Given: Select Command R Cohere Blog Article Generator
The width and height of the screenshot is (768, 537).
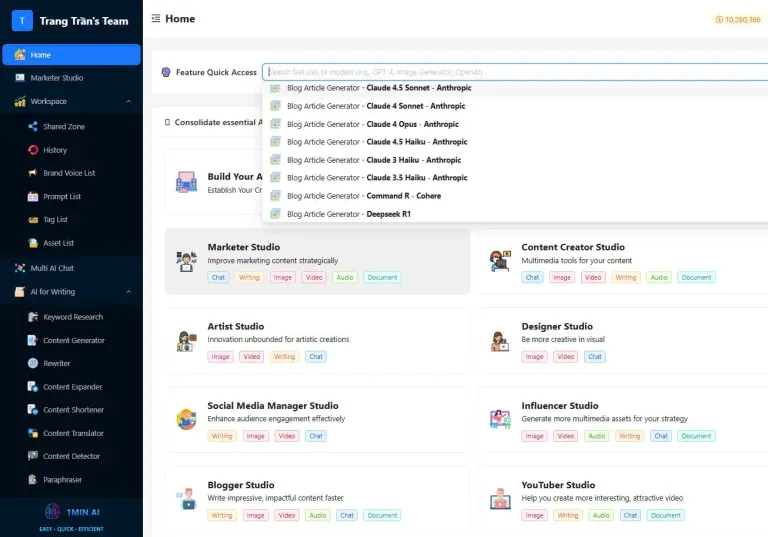Looking at the screenshot, I should 516,195.
